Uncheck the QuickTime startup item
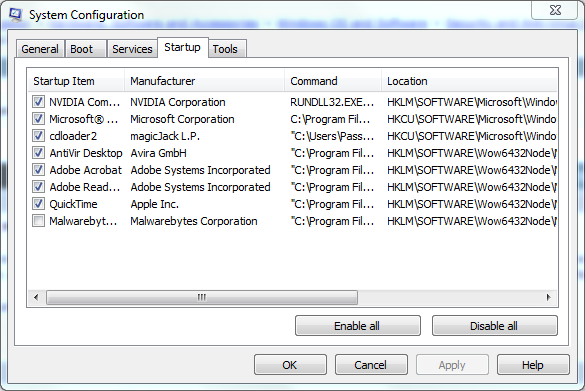Viewport: 585px width, 391px height. coord(38,204)
